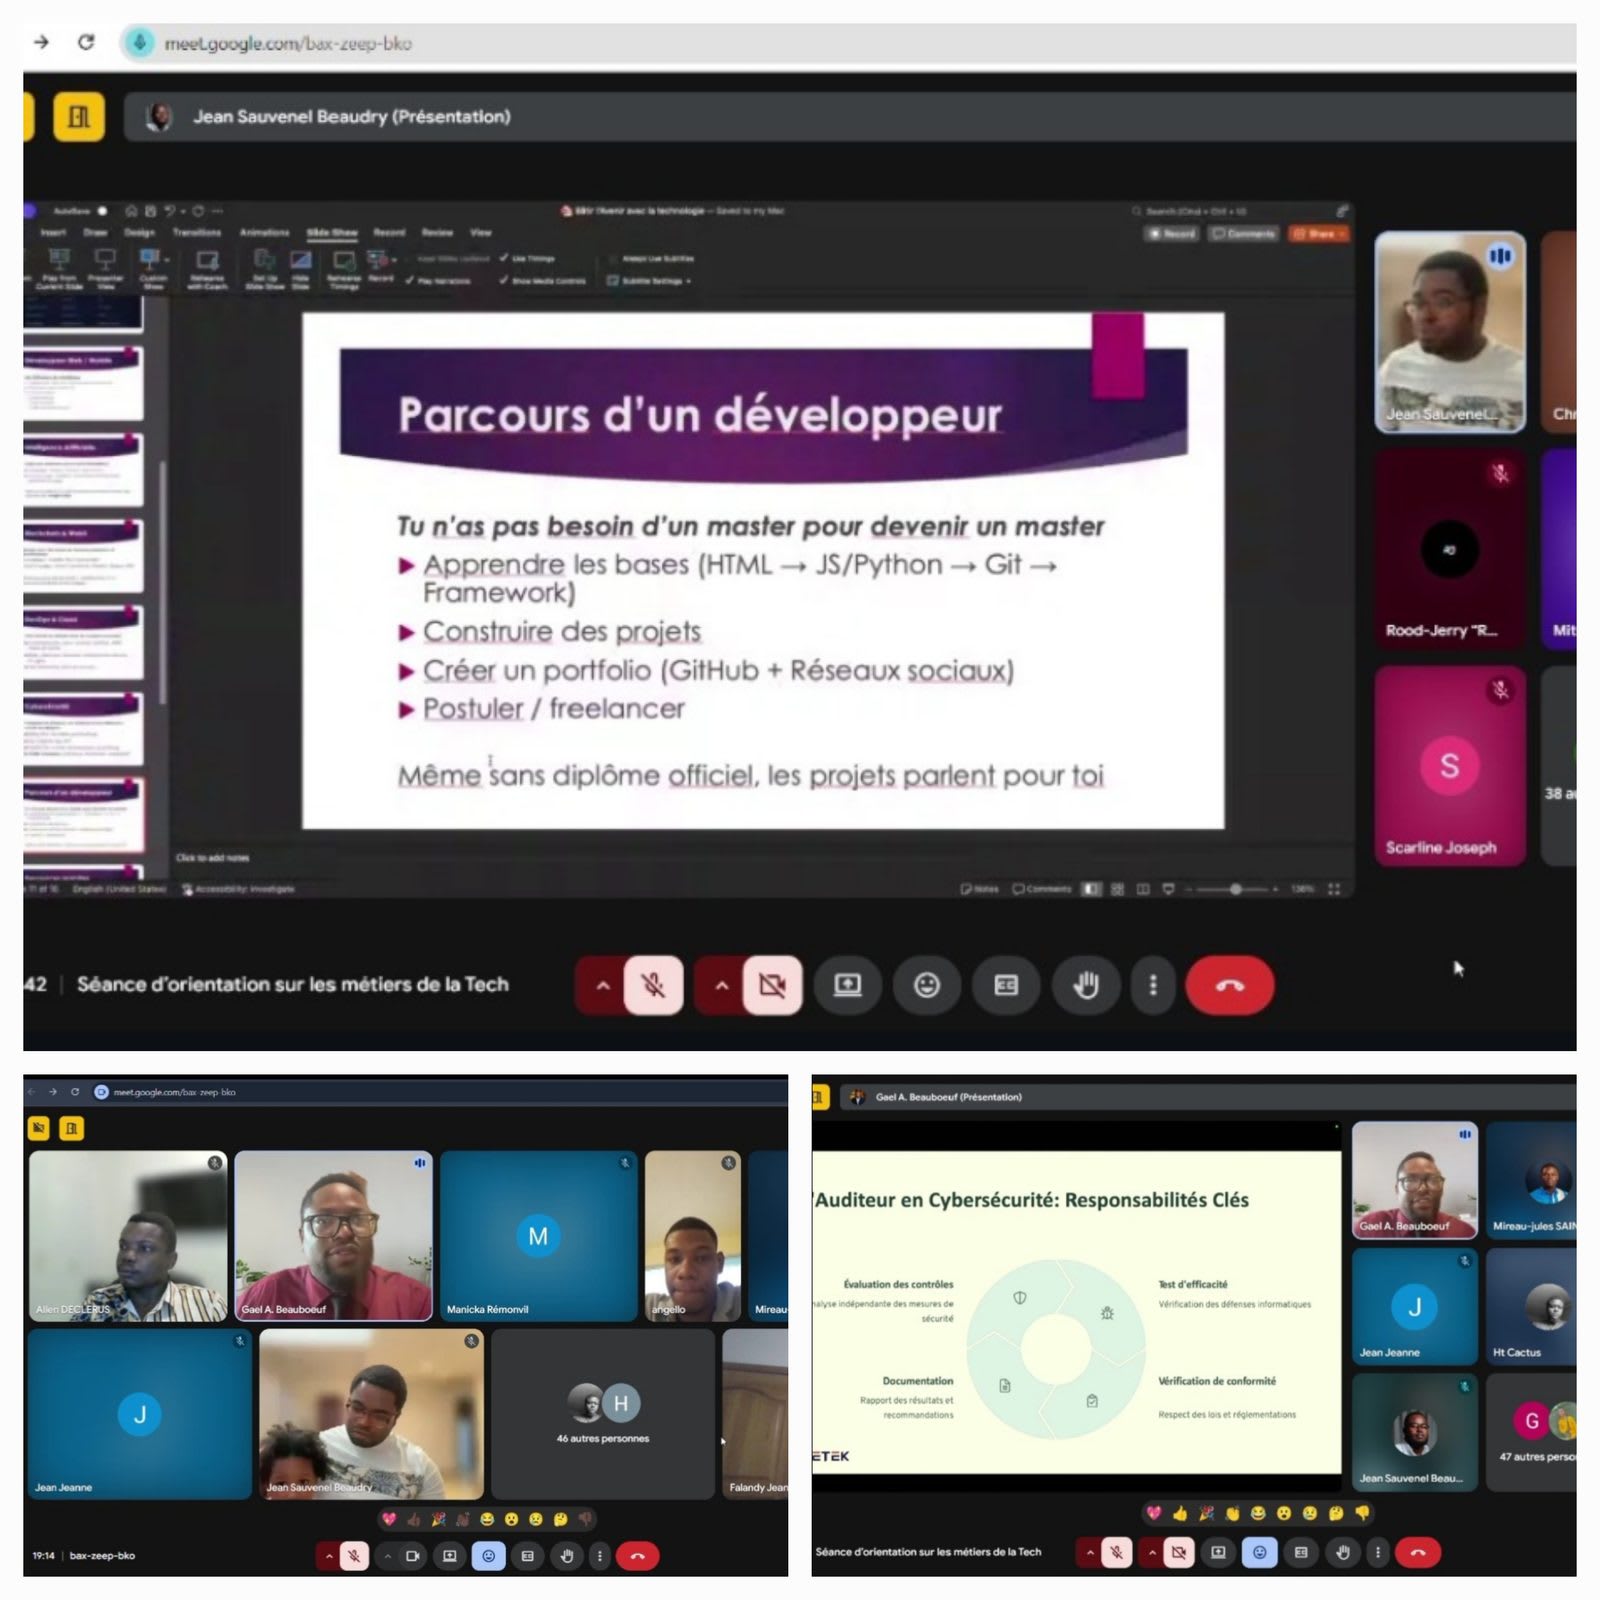Adjust PowerPoint zoom slider in status bar
This screenshot has height=1600, width=1600.
coord(1236,889)
